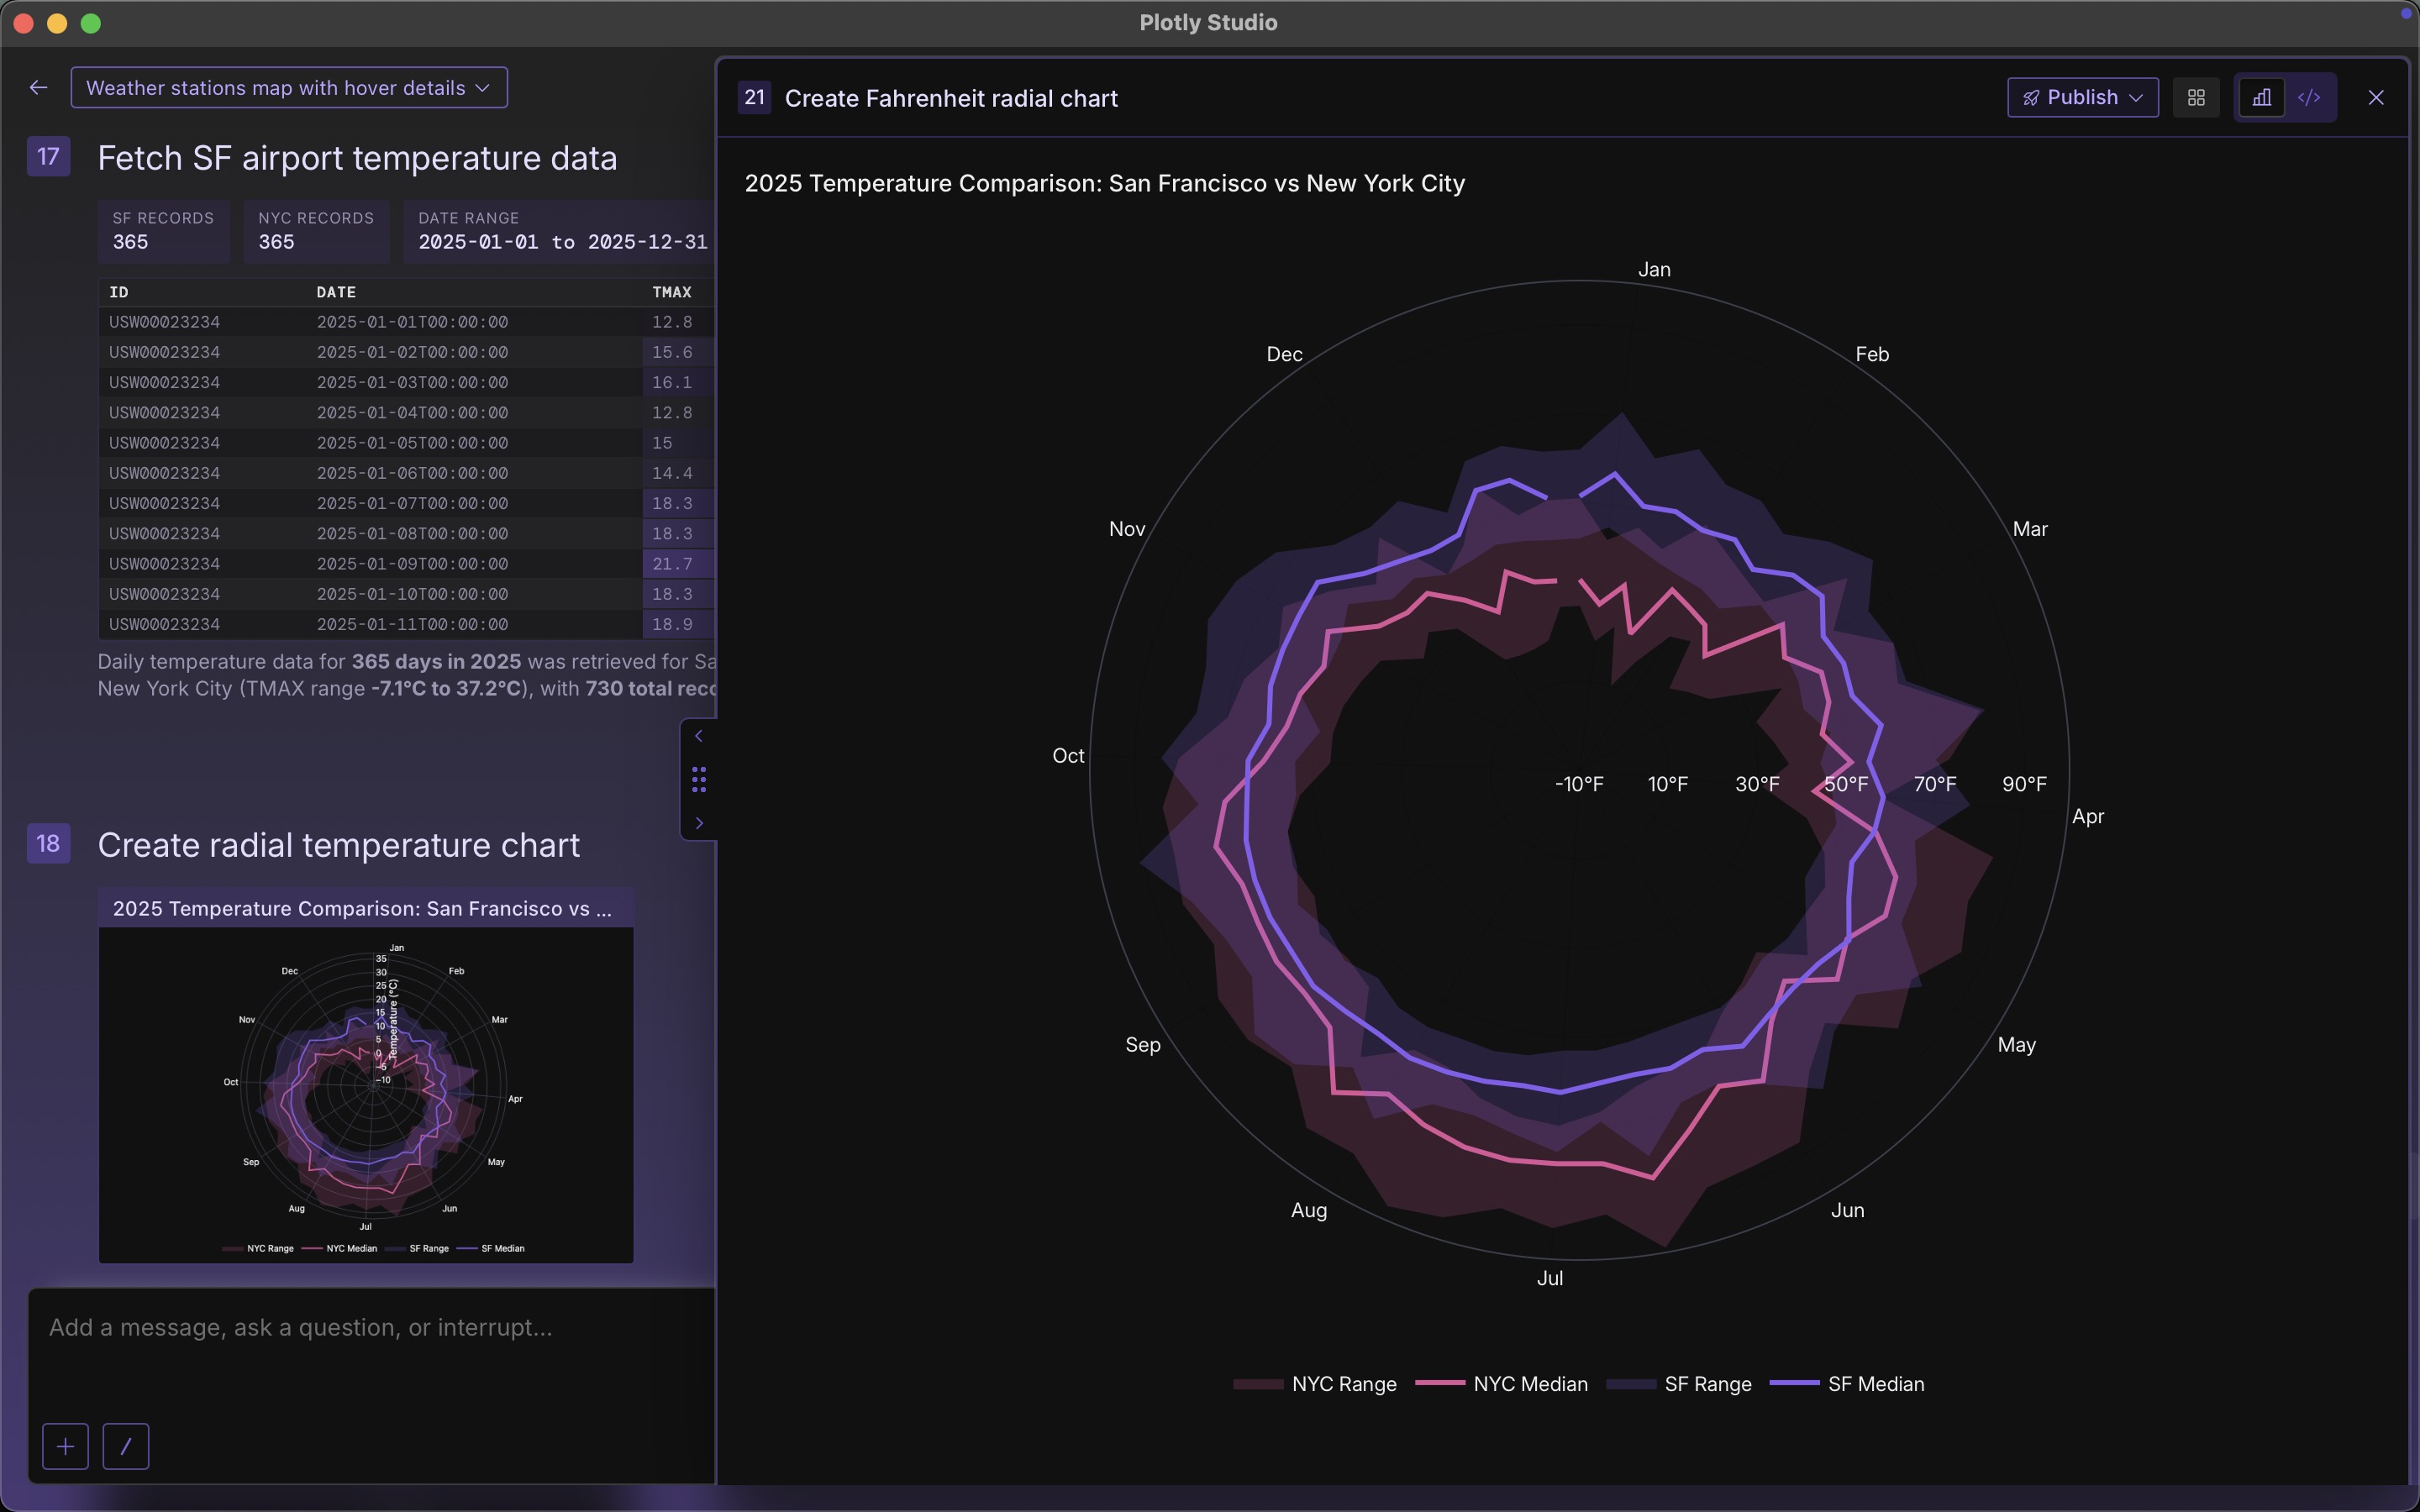The width and height of the screenshot is (2420, 1512).
Task: Click the thumbnail chart title in step 18
Action: click(362, 908)
